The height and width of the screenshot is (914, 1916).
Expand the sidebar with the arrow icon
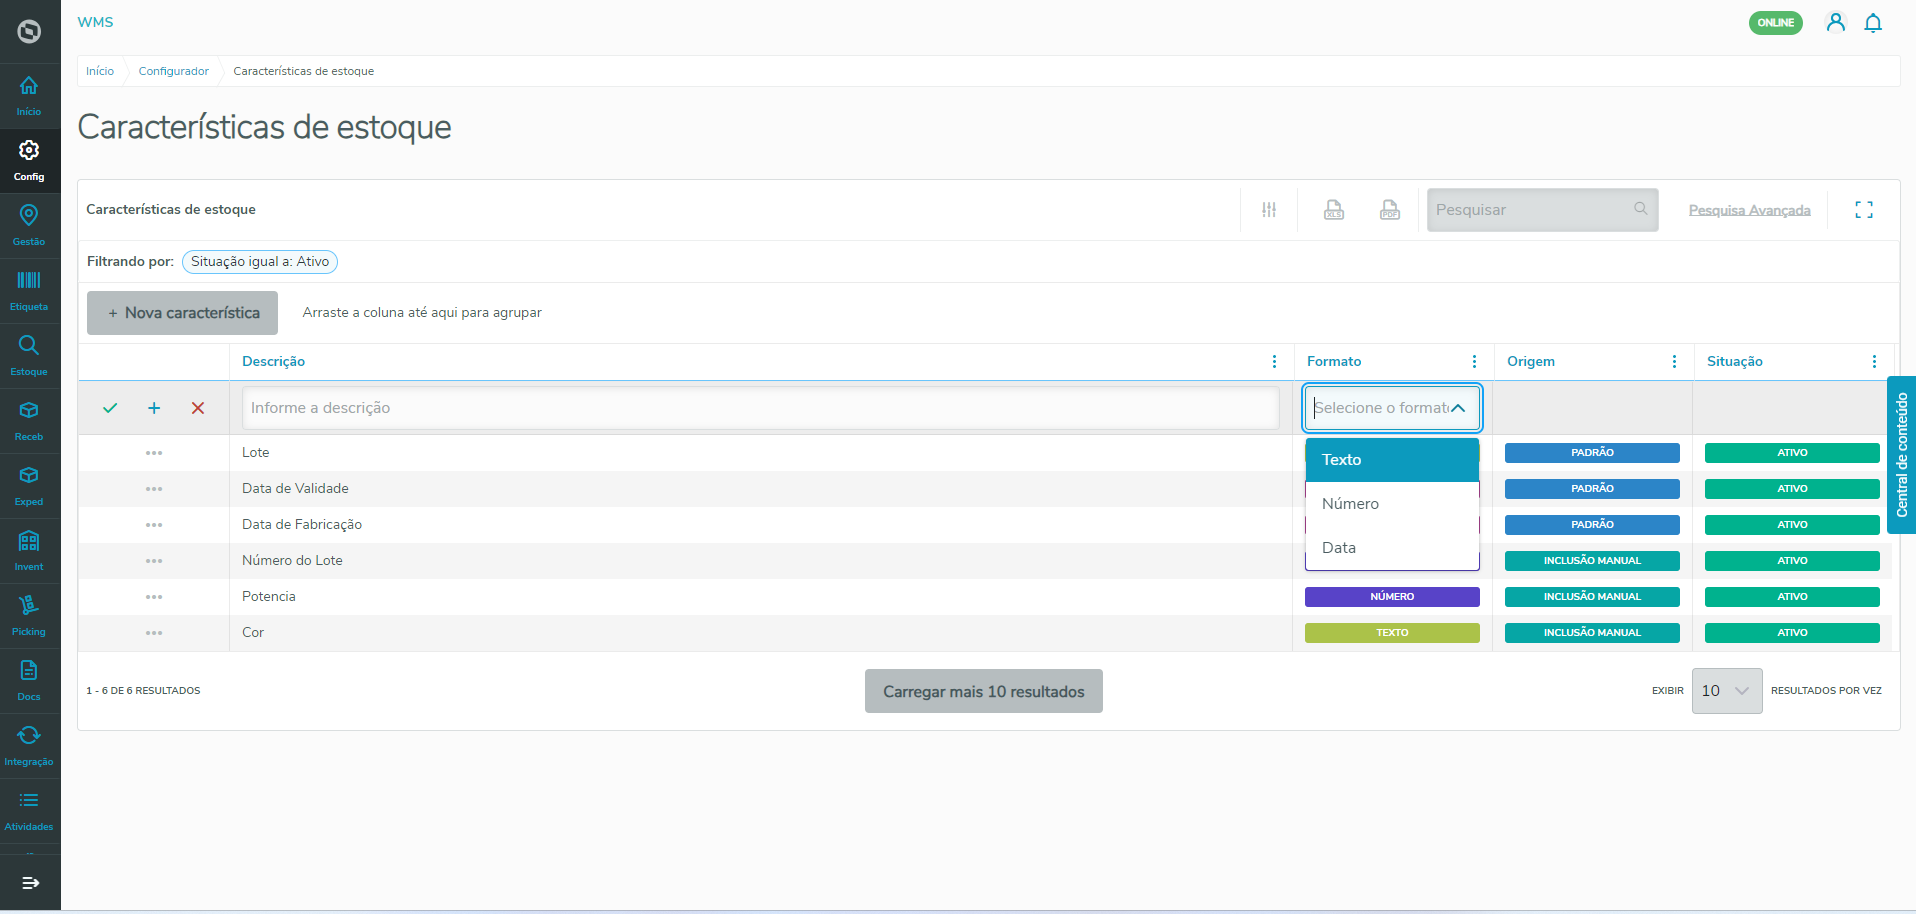pos(30,883)
